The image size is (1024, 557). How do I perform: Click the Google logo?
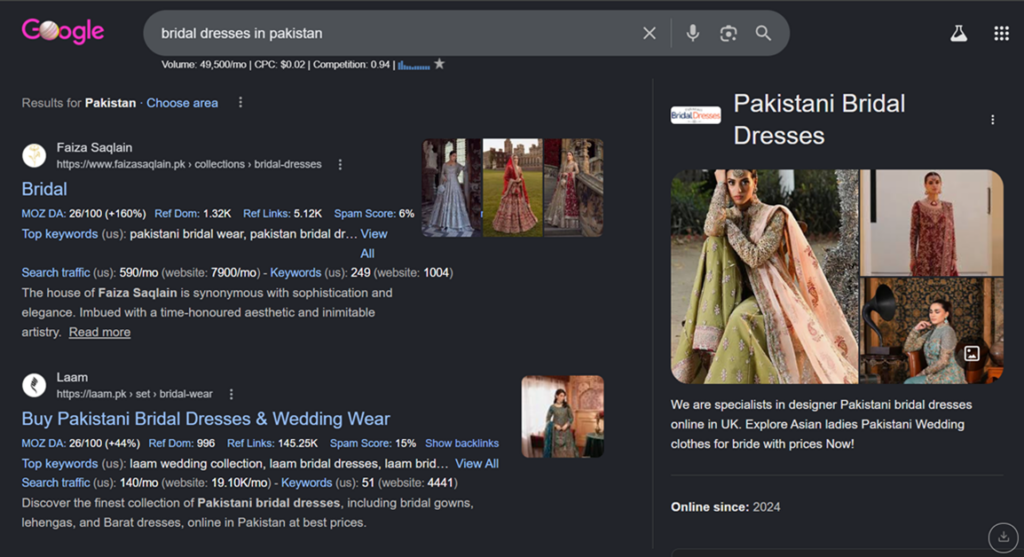click(63, 32)
